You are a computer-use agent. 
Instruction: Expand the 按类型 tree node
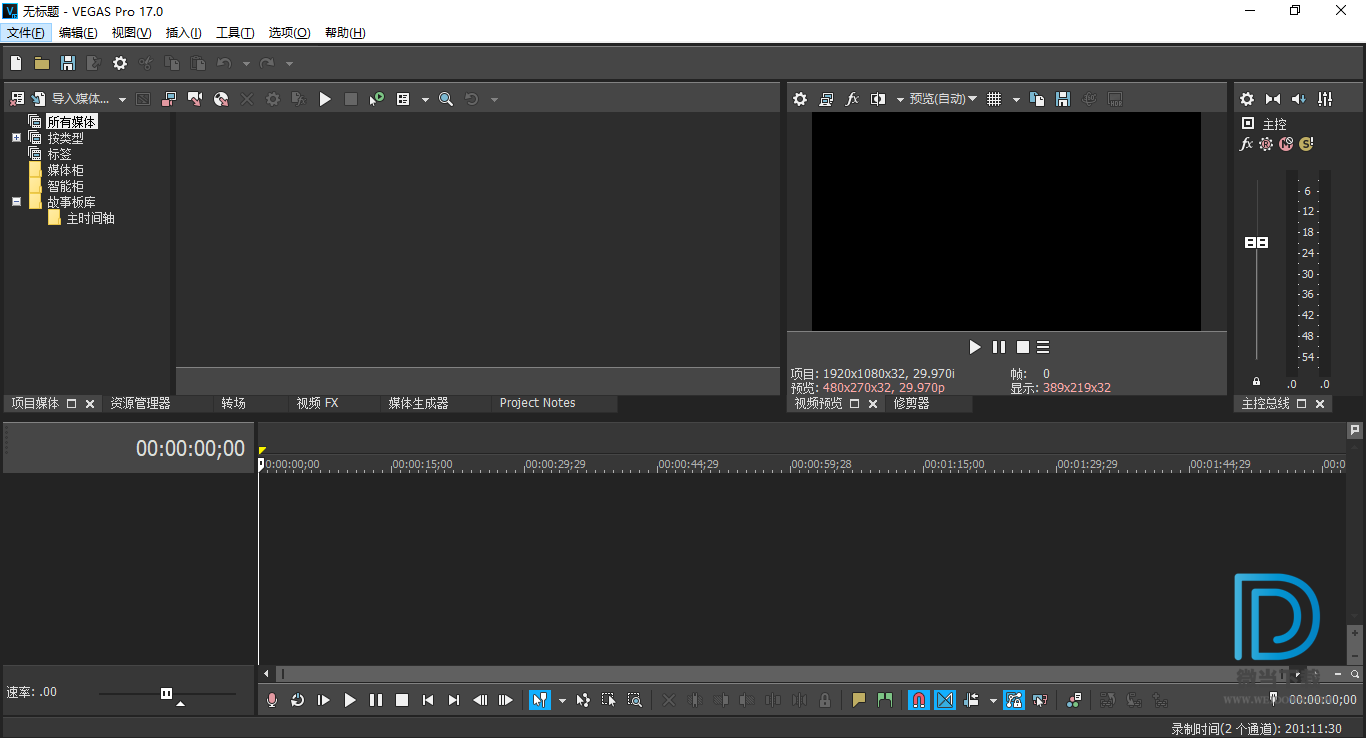coord(16,138)
